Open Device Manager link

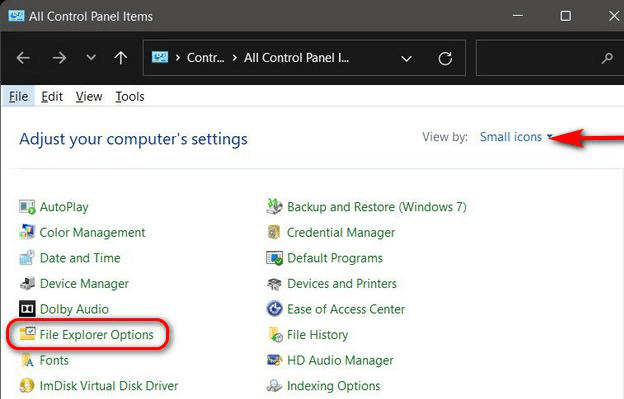[x=84, y=284]
